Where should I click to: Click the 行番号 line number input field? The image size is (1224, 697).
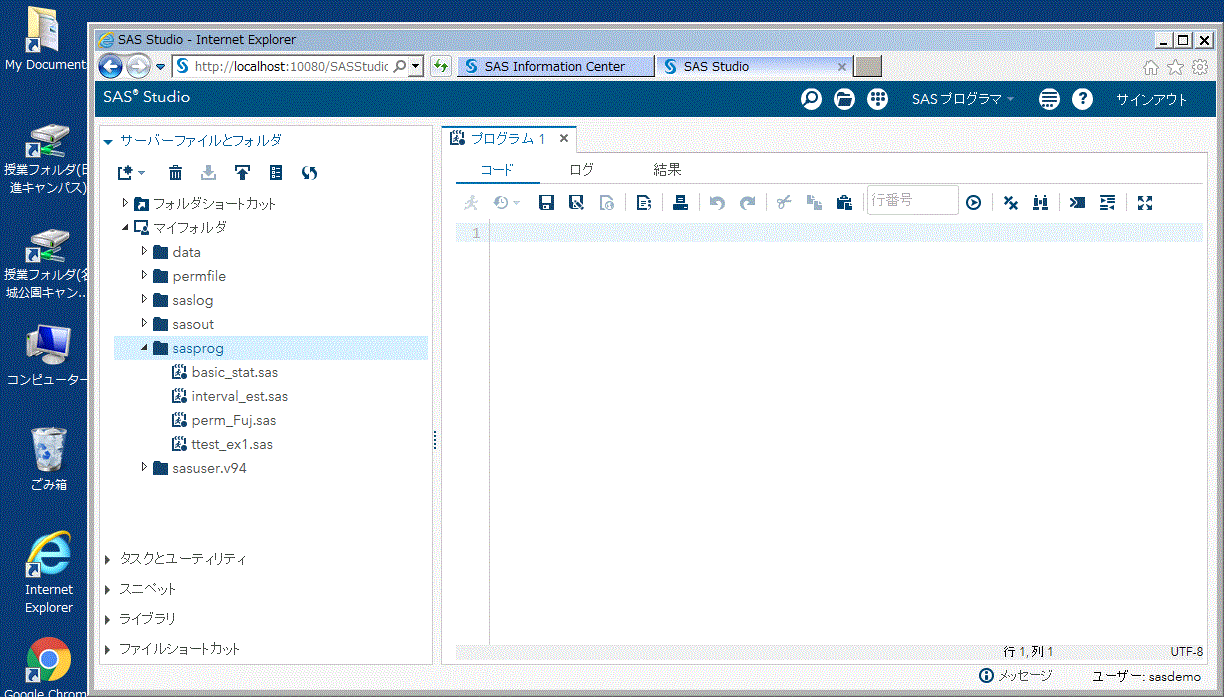[912, 201]
